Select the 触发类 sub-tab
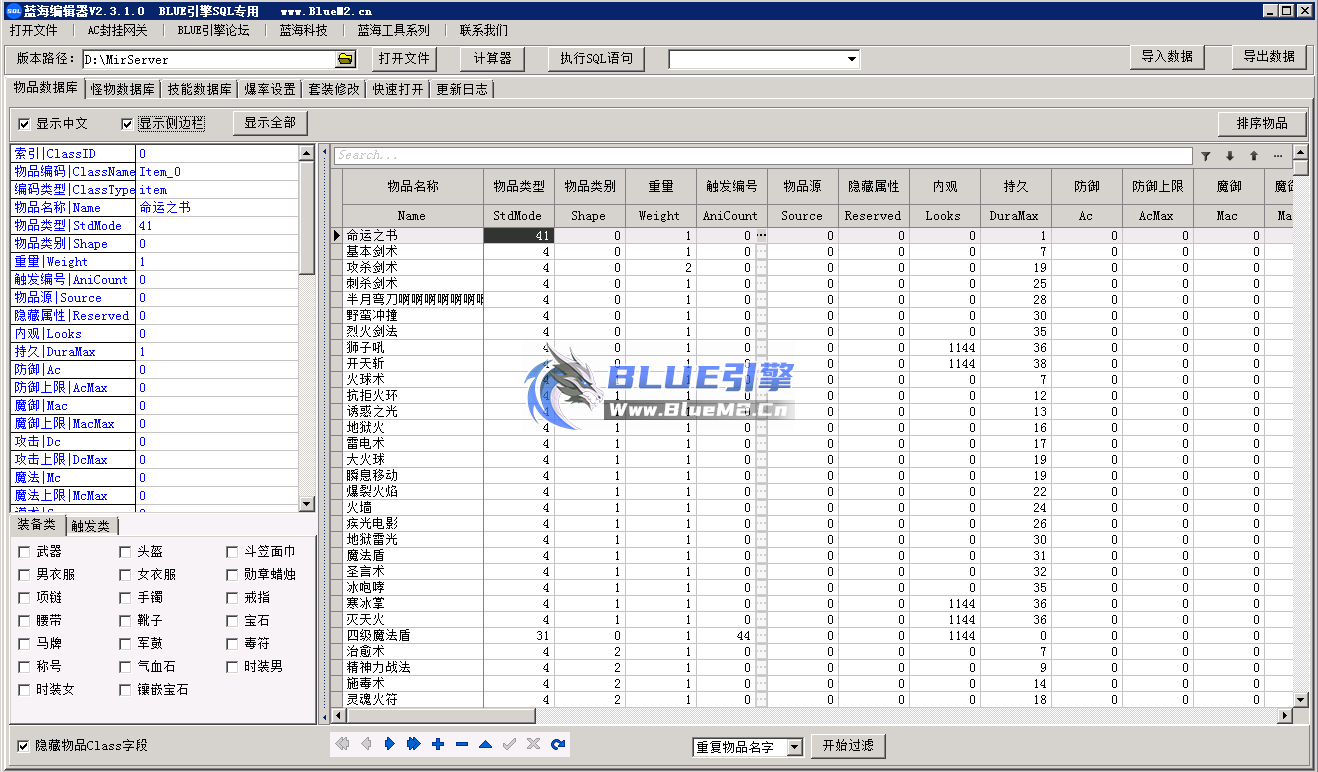This screenshot has width=1318, height=772. (91, 526)
